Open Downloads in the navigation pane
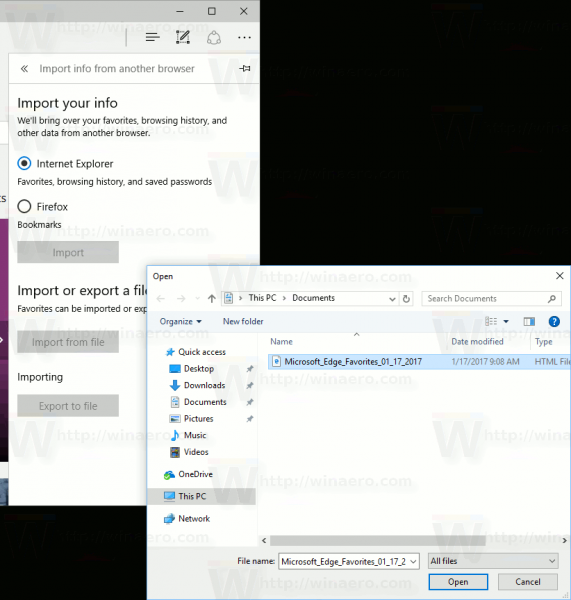 [197, 385]
